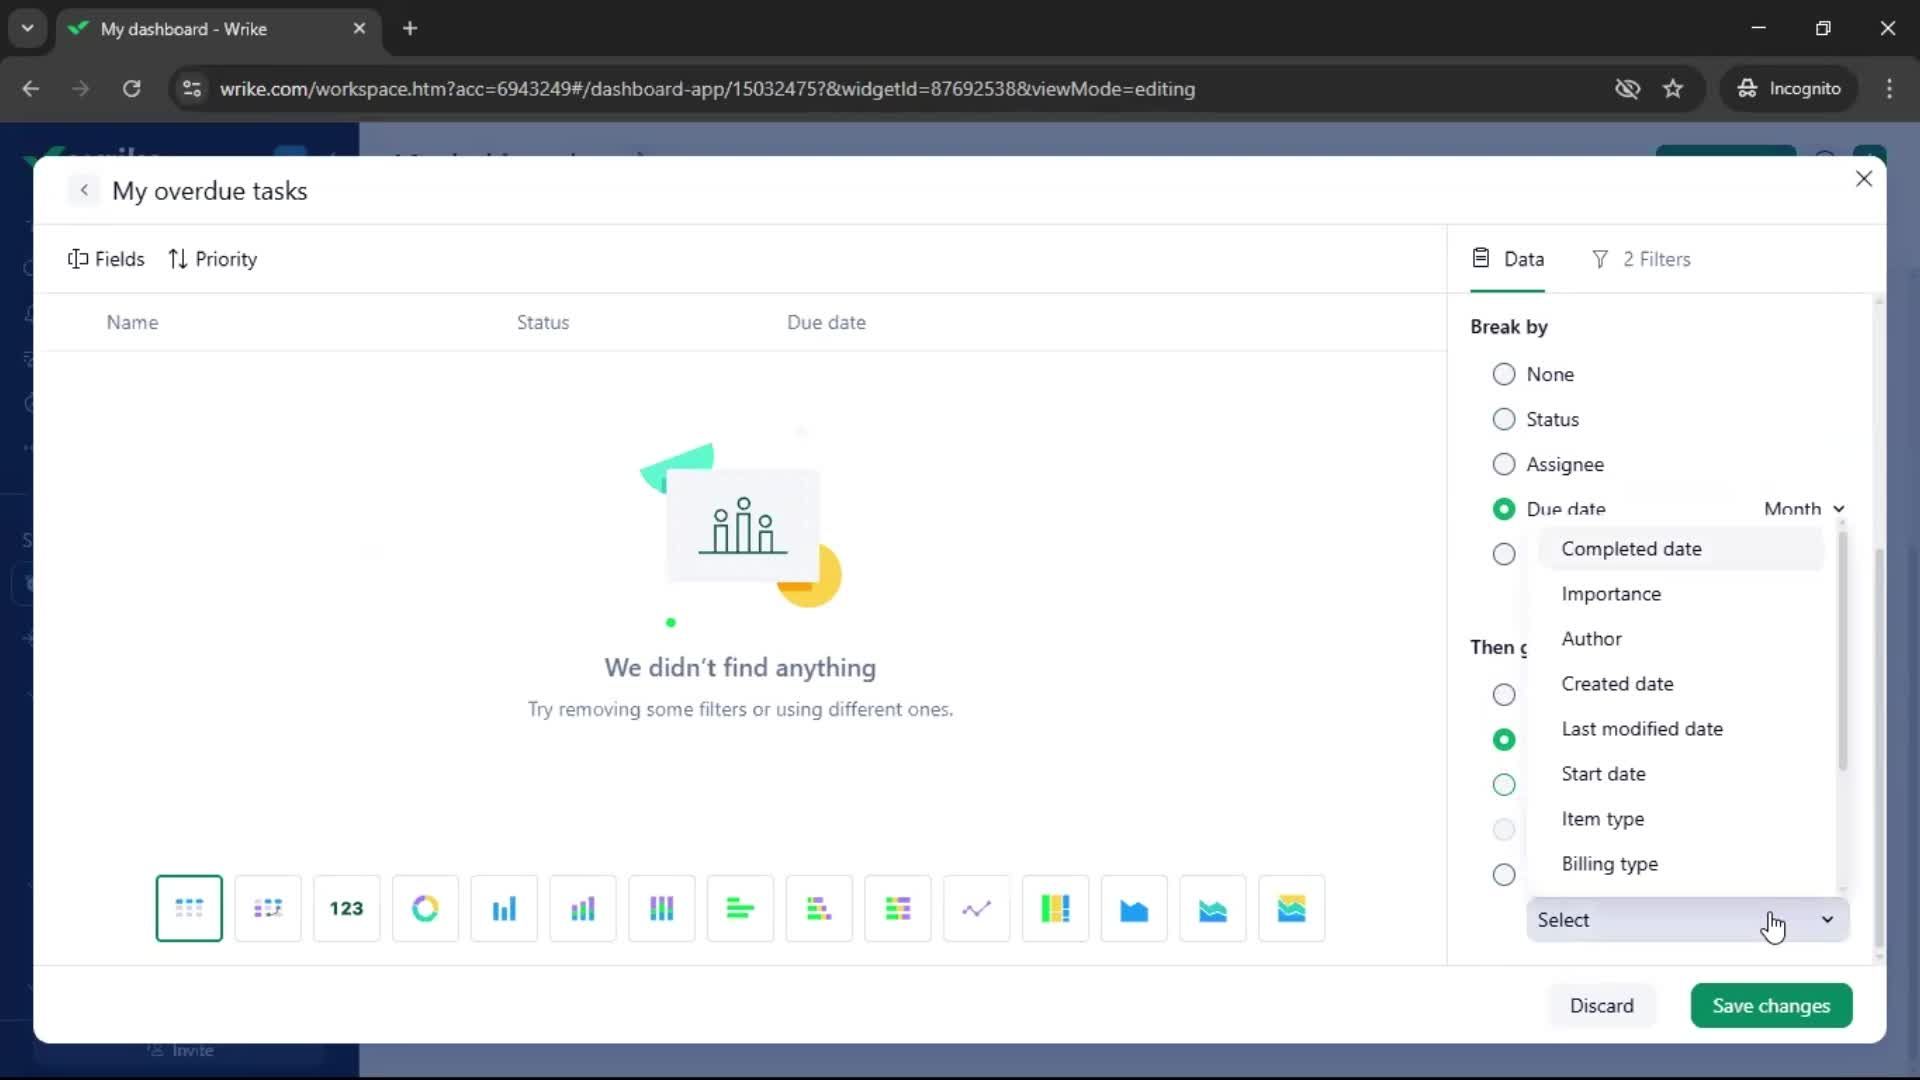Choose the stacked column chart type
1920x1080 pixels.
click(x=583, y=908)
